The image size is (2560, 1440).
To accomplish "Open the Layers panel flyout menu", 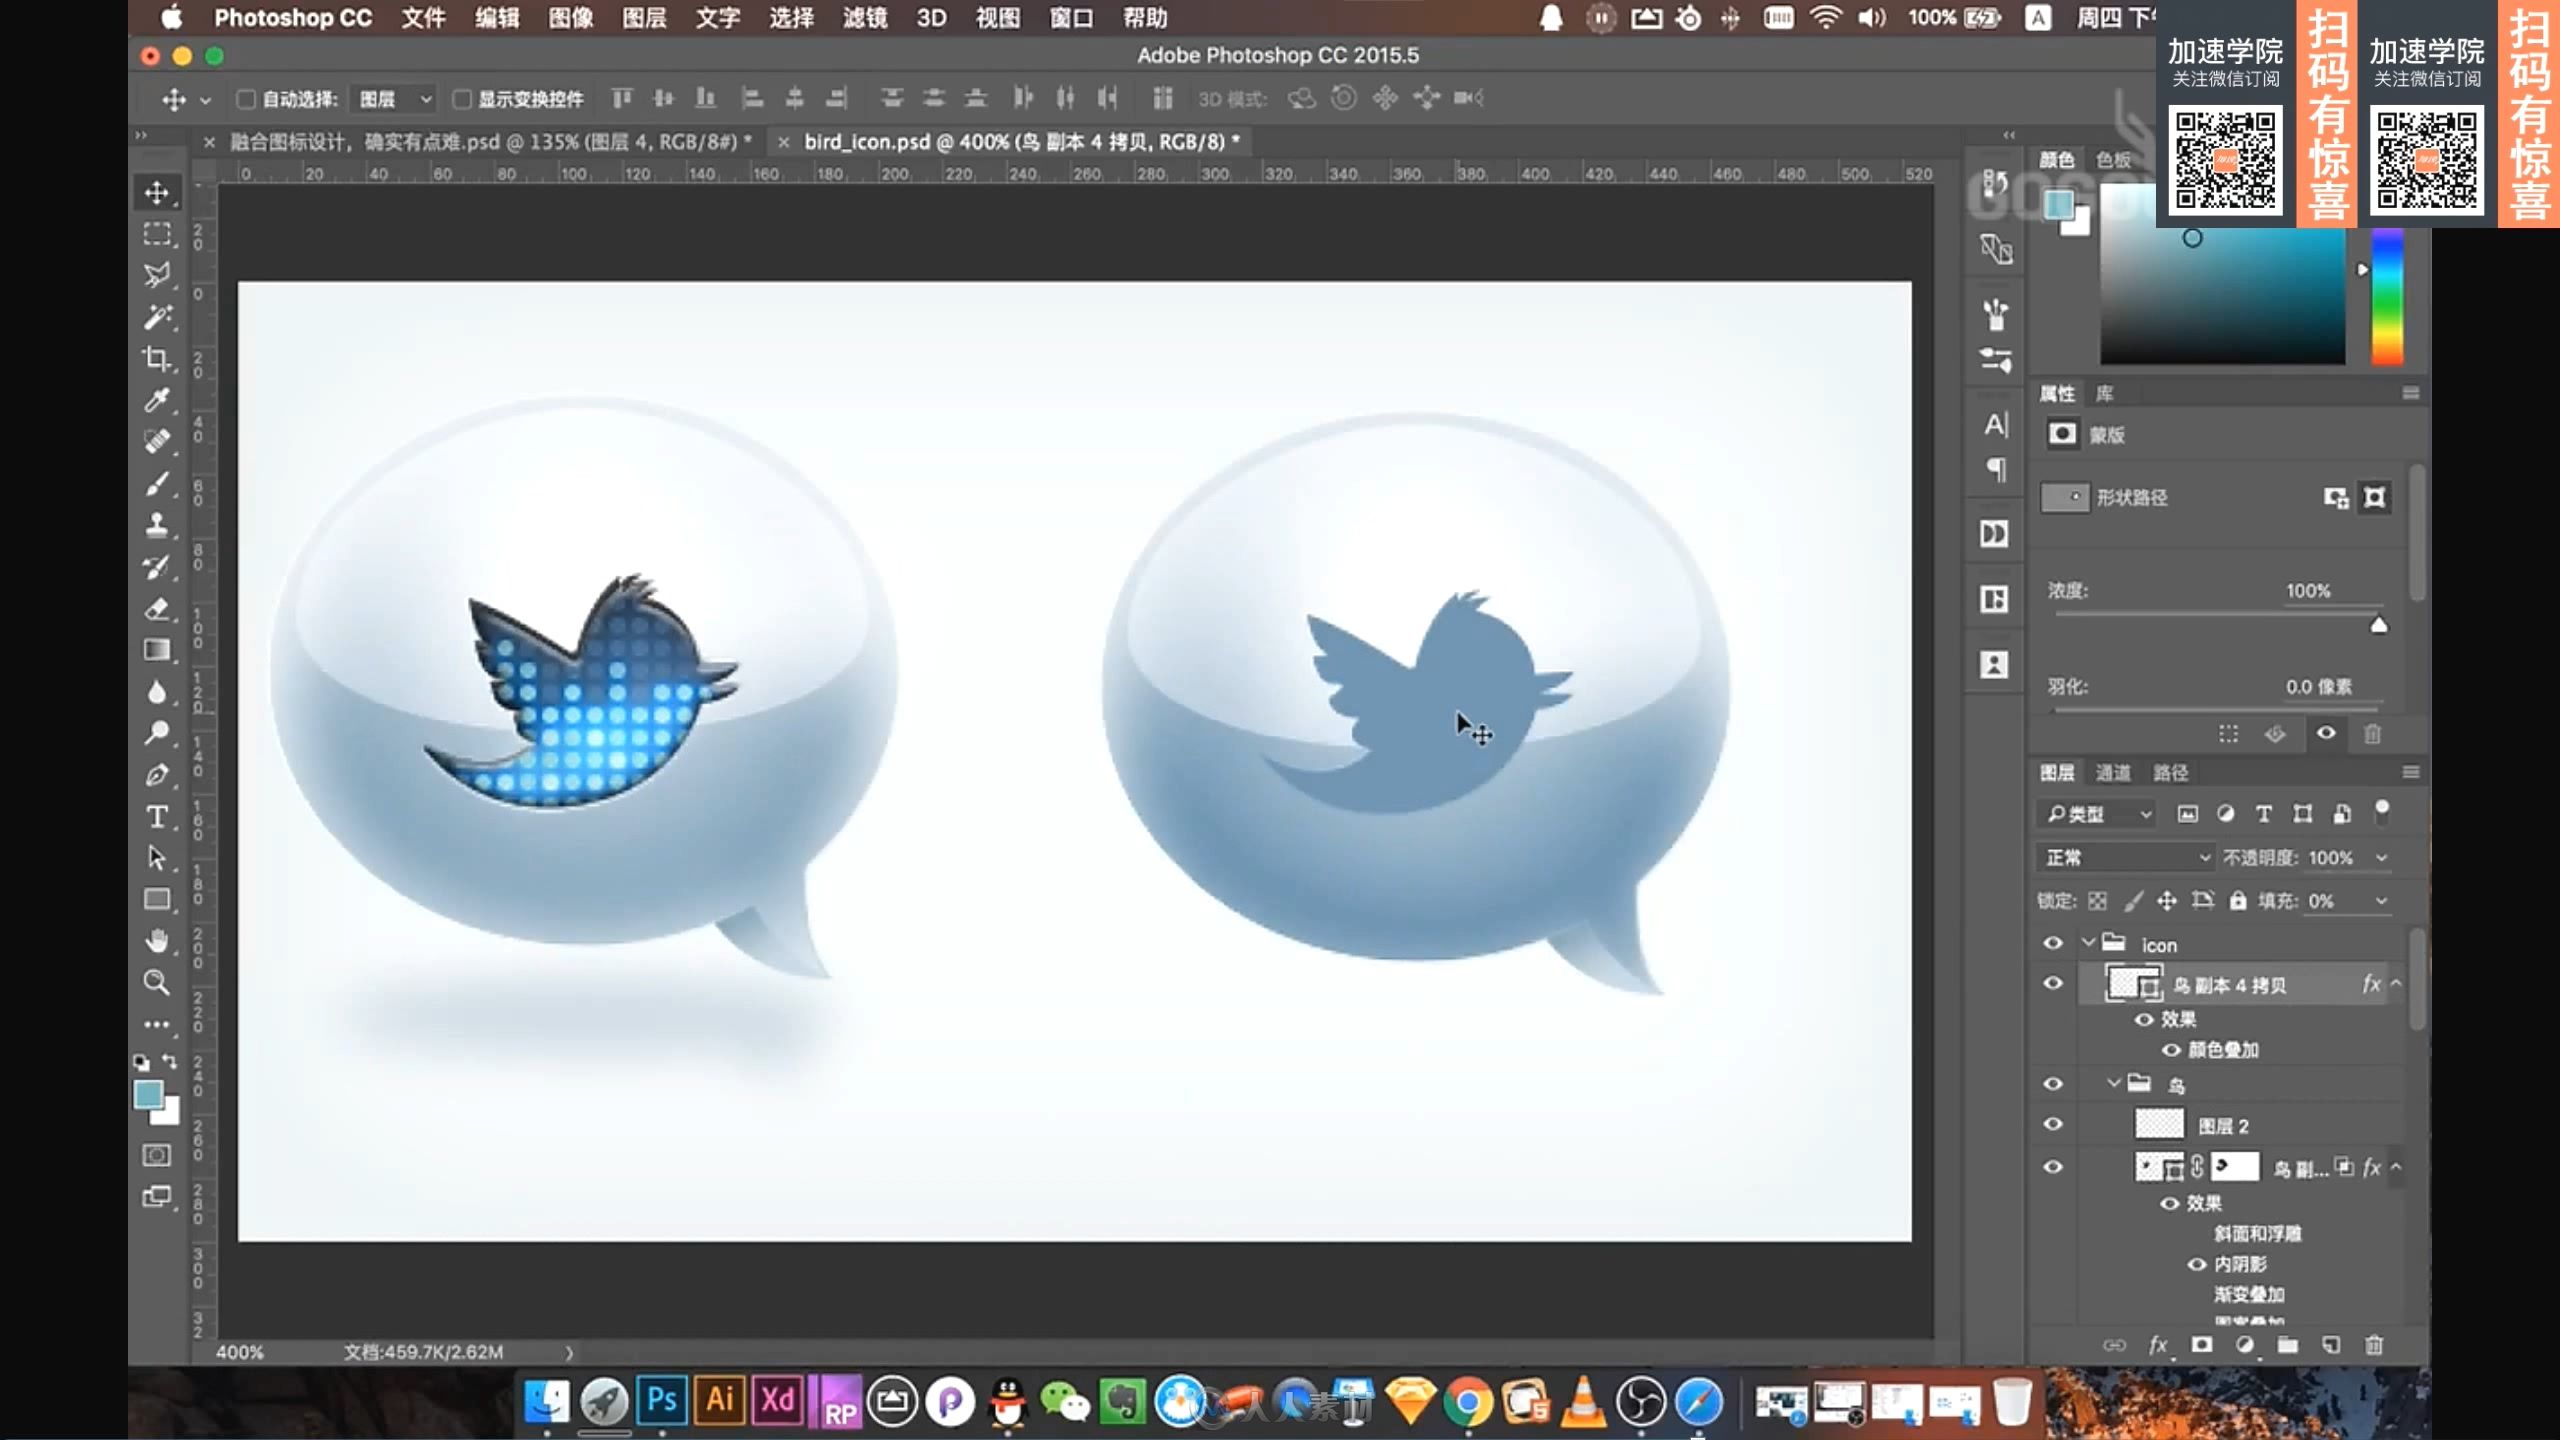I will [x=2410, y=772].
